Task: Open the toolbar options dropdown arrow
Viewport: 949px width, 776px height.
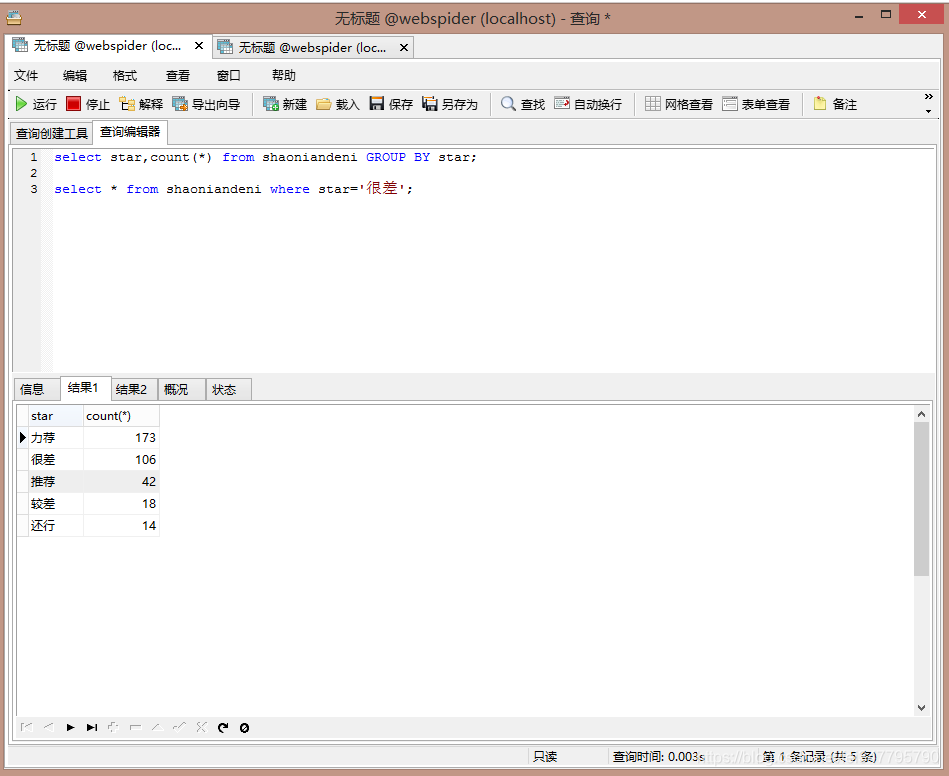Action: click(928, 111)
